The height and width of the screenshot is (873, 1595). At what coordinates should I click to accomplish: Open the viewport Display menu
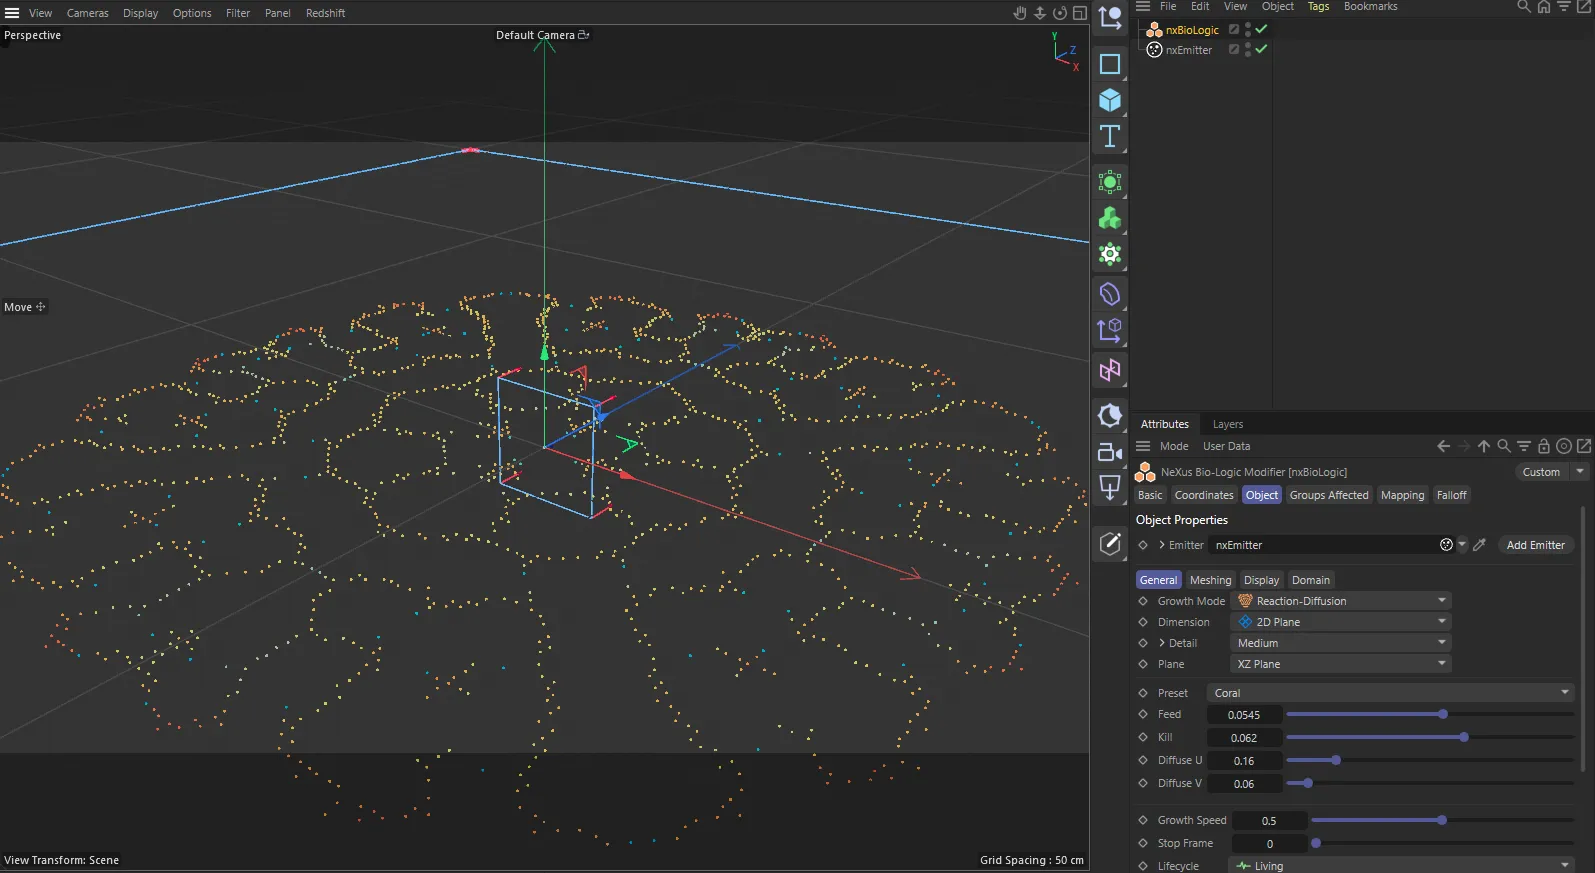[x=140, y=13]
